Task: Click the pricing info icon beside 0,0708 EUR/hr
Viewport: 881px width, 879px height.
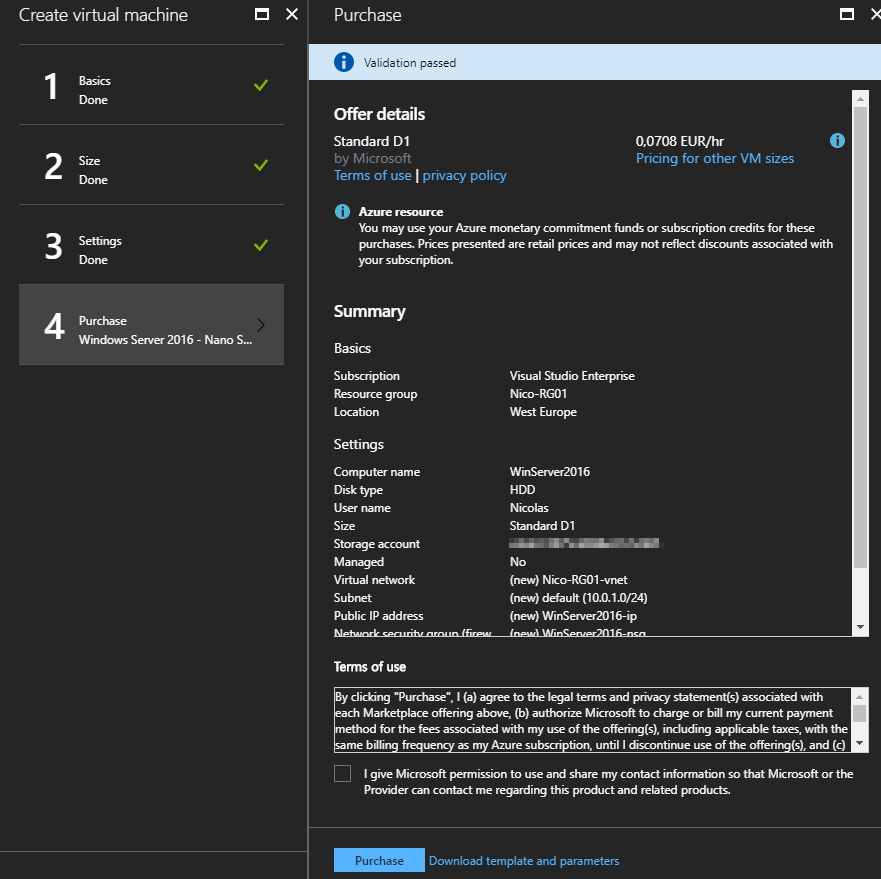Action: tap(837, 141)
